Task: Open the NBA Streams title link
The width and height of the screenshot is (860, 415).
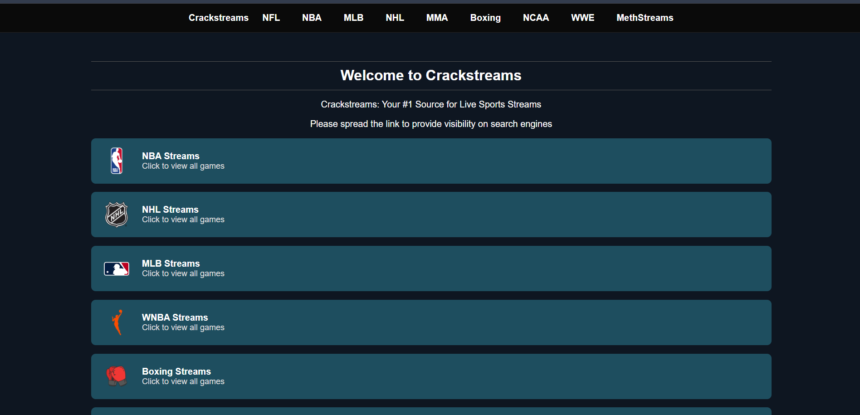Action: coord(171,156)
